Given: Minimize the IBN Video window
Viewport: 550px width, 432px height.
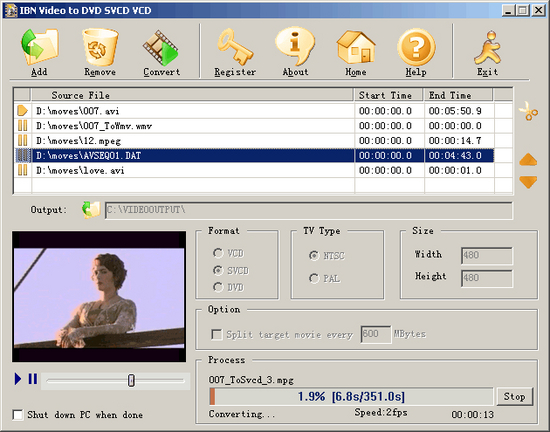Looking at the screenshot, I should point(508,10).
